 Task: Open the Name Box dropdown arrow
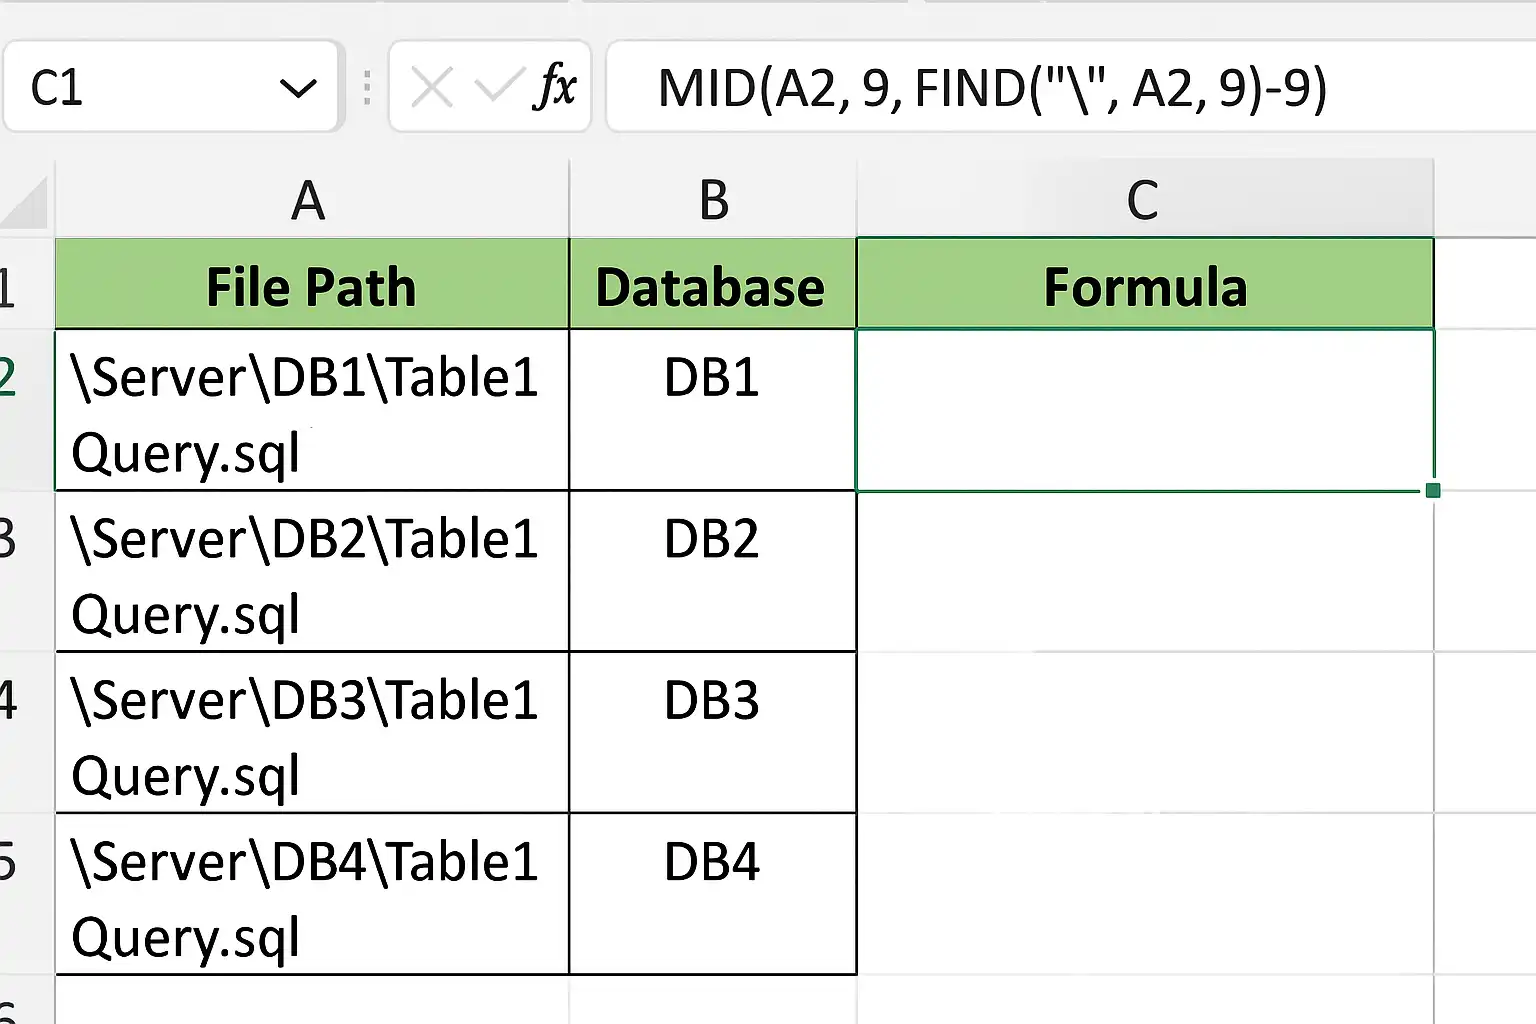point(298,88)
